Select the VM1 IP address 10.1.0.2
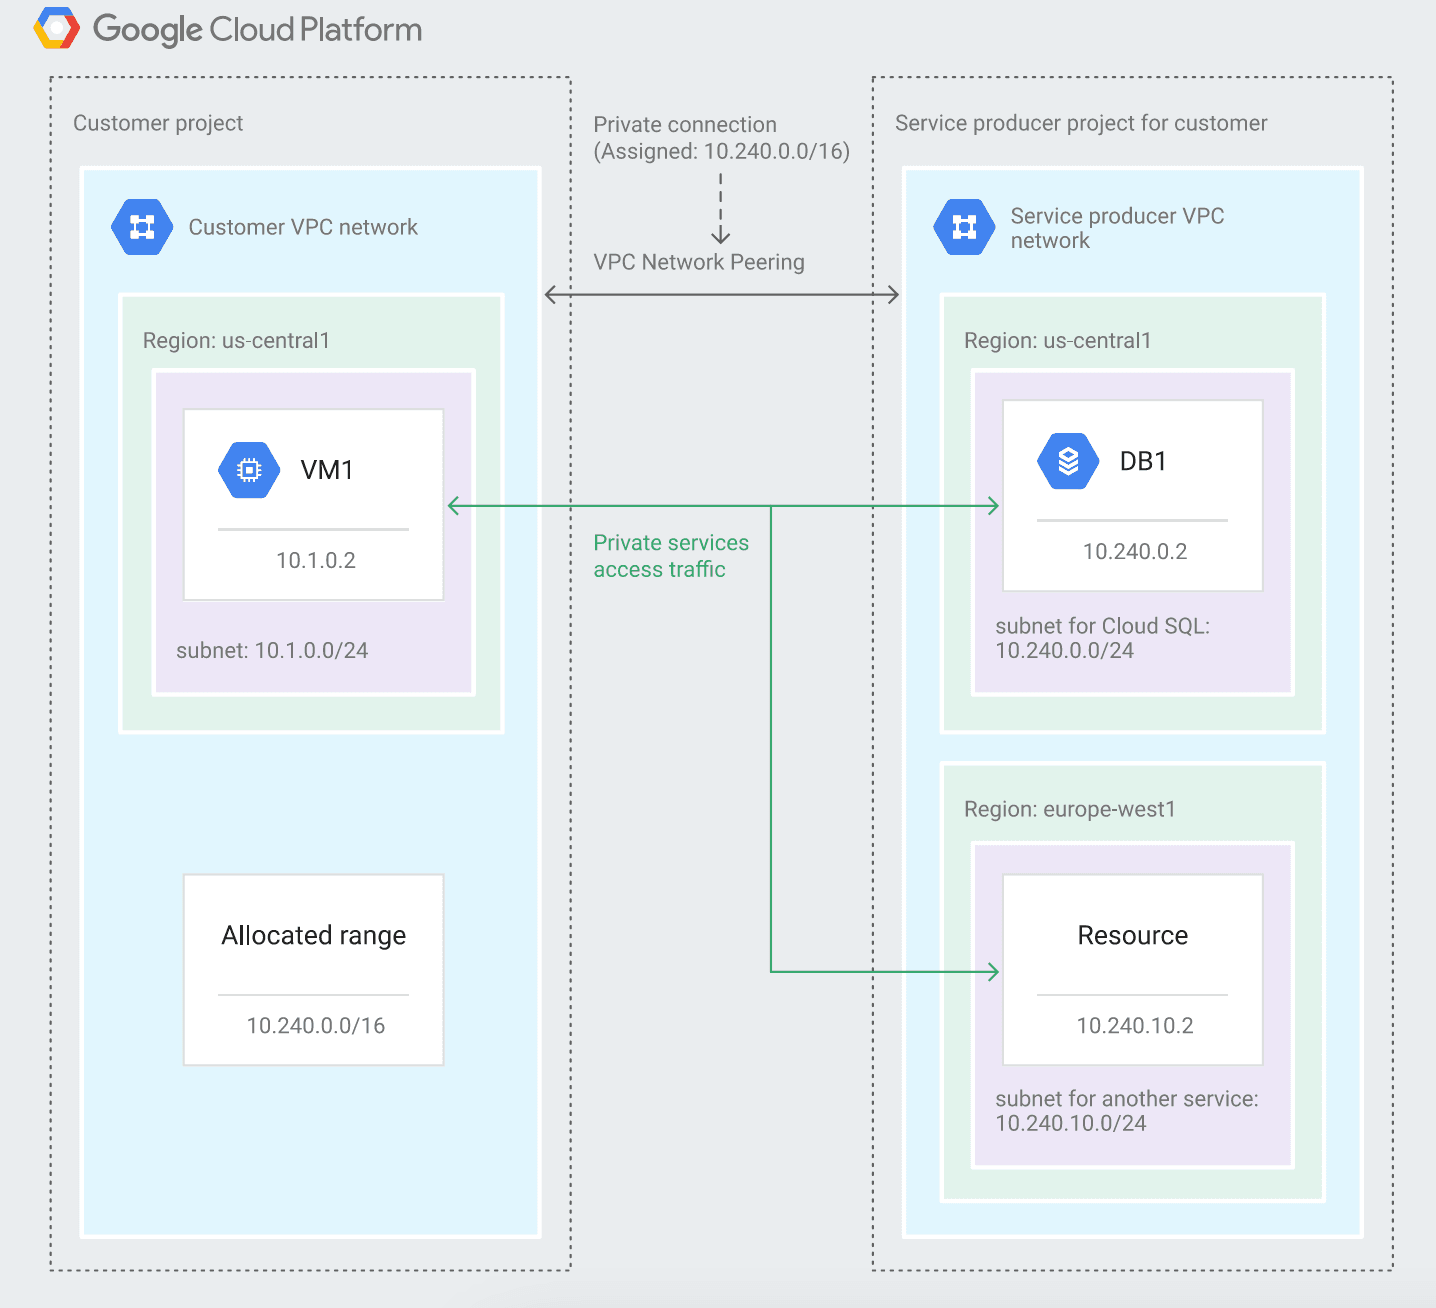 [x=316, y=560]
